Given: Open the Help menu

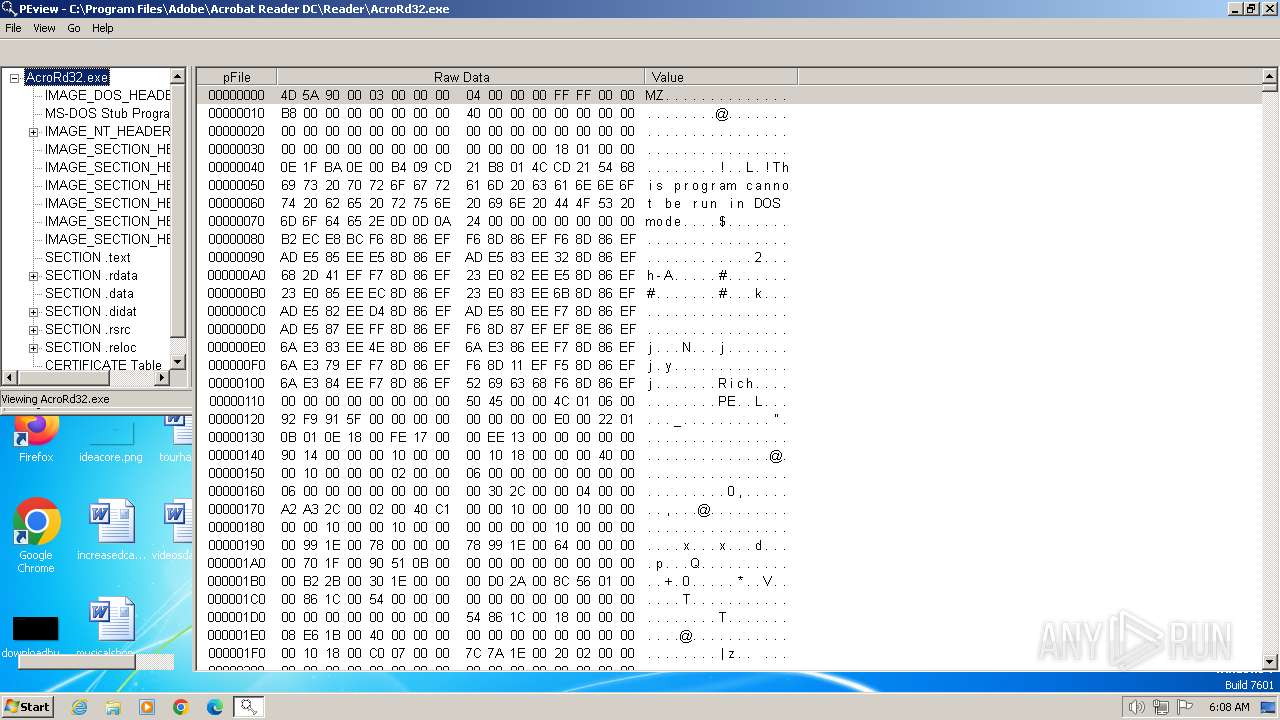Looking at the screenshot, I should (103, 28).
